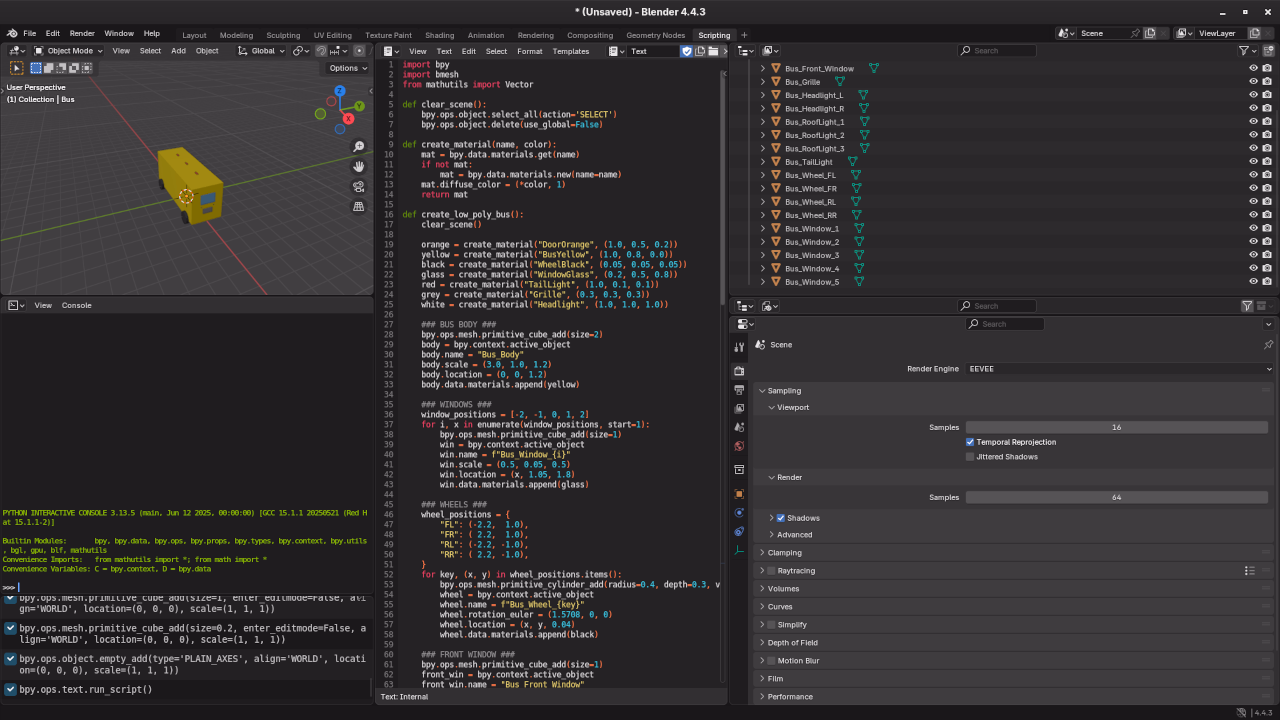
Task: Click Format menu in text editor
Action: tap(530, 51)
